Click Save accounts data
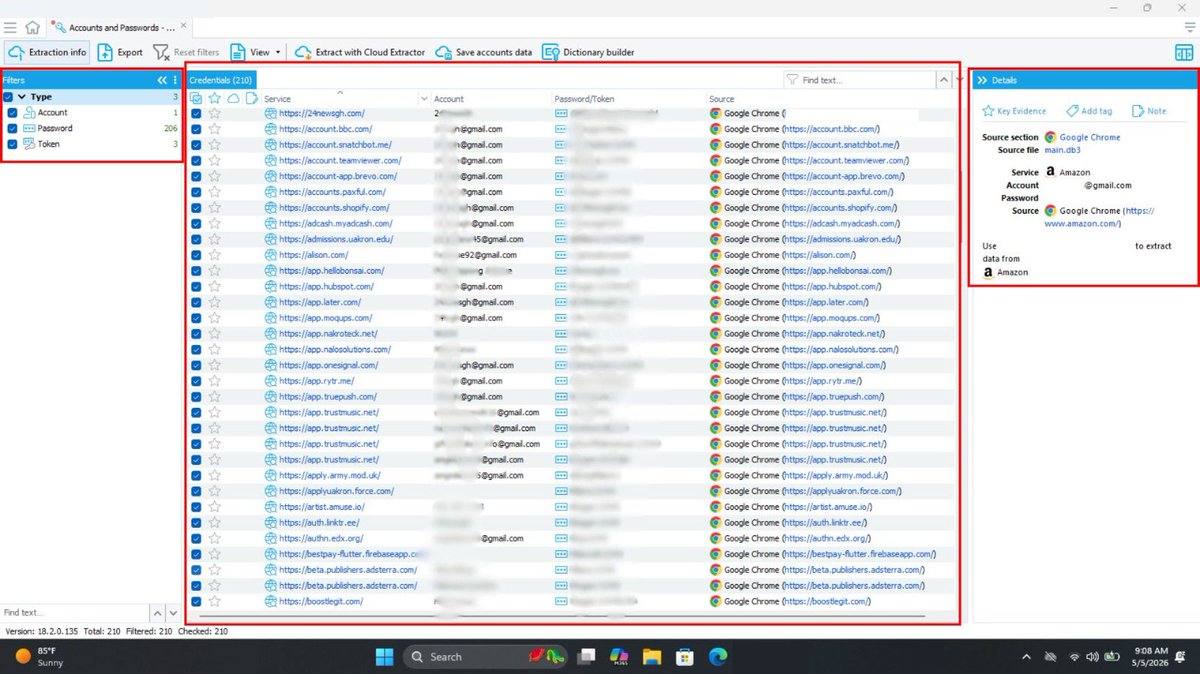This screenshot has height=674, width=1200. (x=484, y=52)
